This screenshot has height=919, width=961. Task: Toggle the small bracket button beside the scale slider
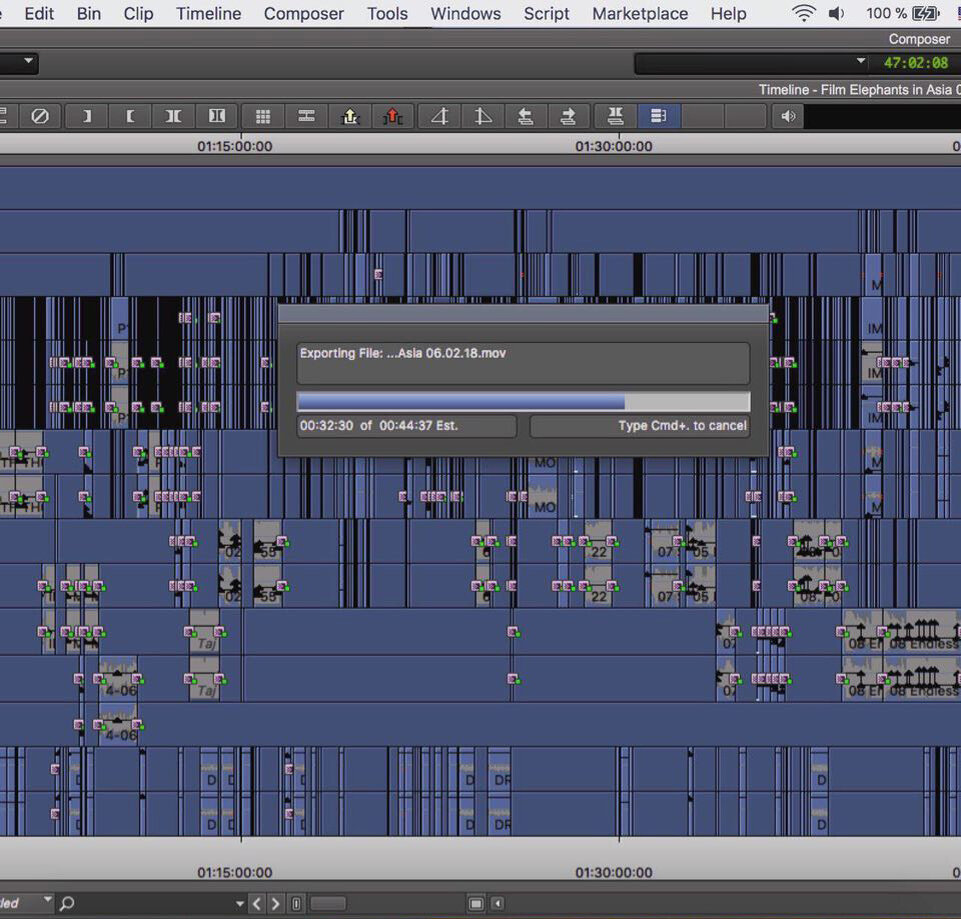tap(296, 903)
